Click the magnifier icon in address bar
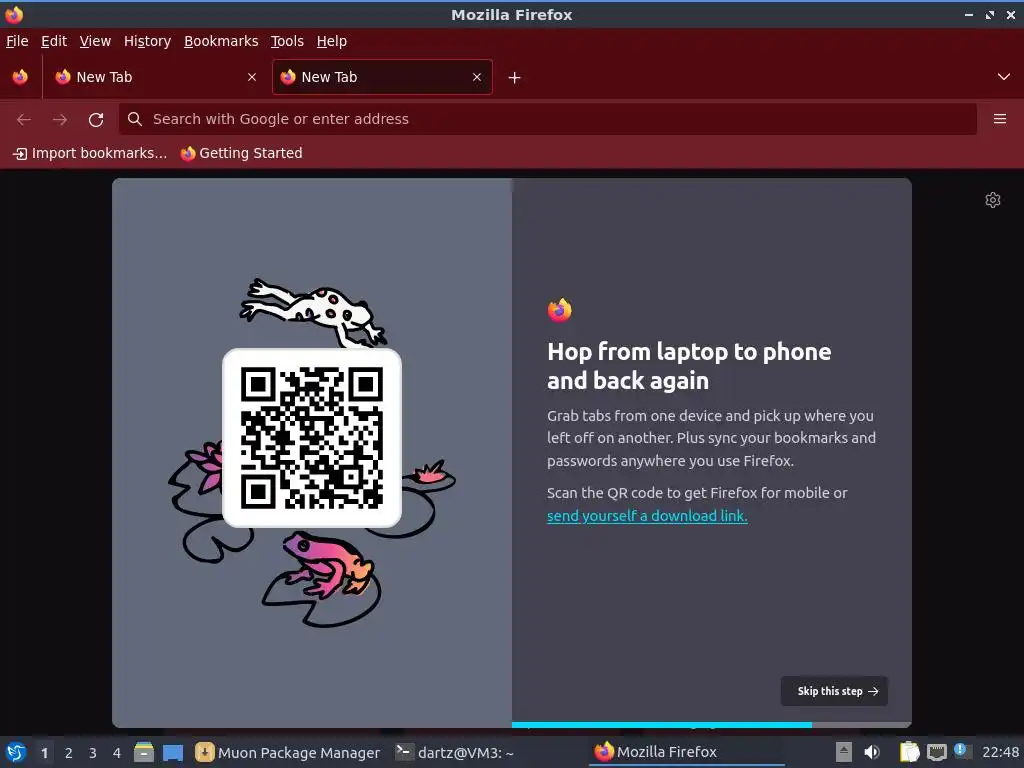This screenshot has height=768, width=1024. 135,119
